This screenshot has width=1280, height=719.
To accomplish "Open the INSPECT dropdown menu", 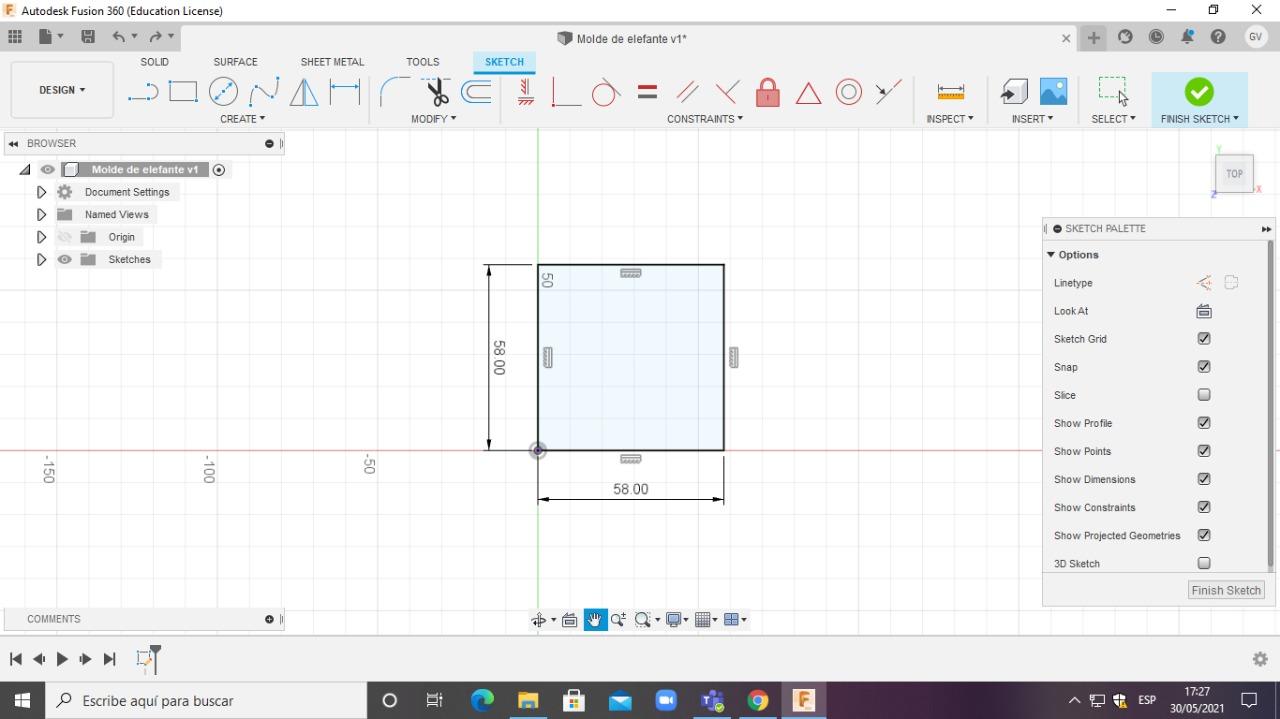I will pyautogui.click(x=950, y=119).
